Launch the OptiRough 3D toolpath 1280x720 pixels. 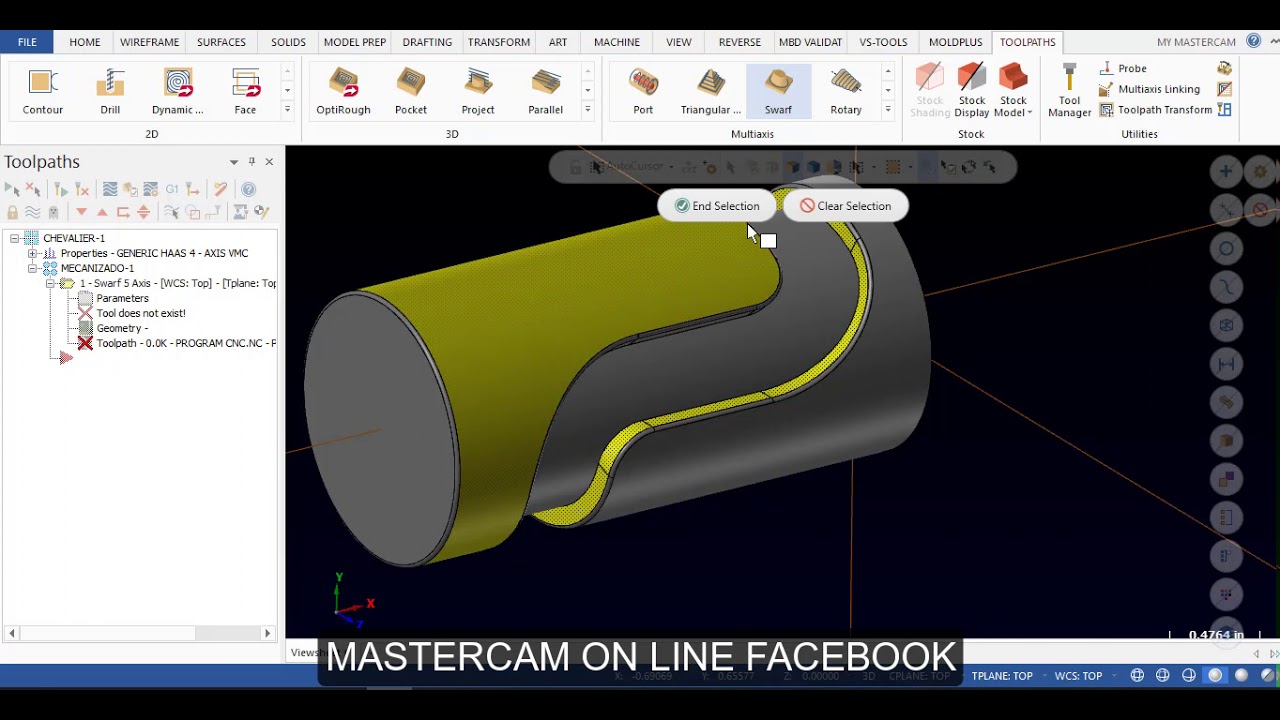pyautogui.click(x=343, y=91)
